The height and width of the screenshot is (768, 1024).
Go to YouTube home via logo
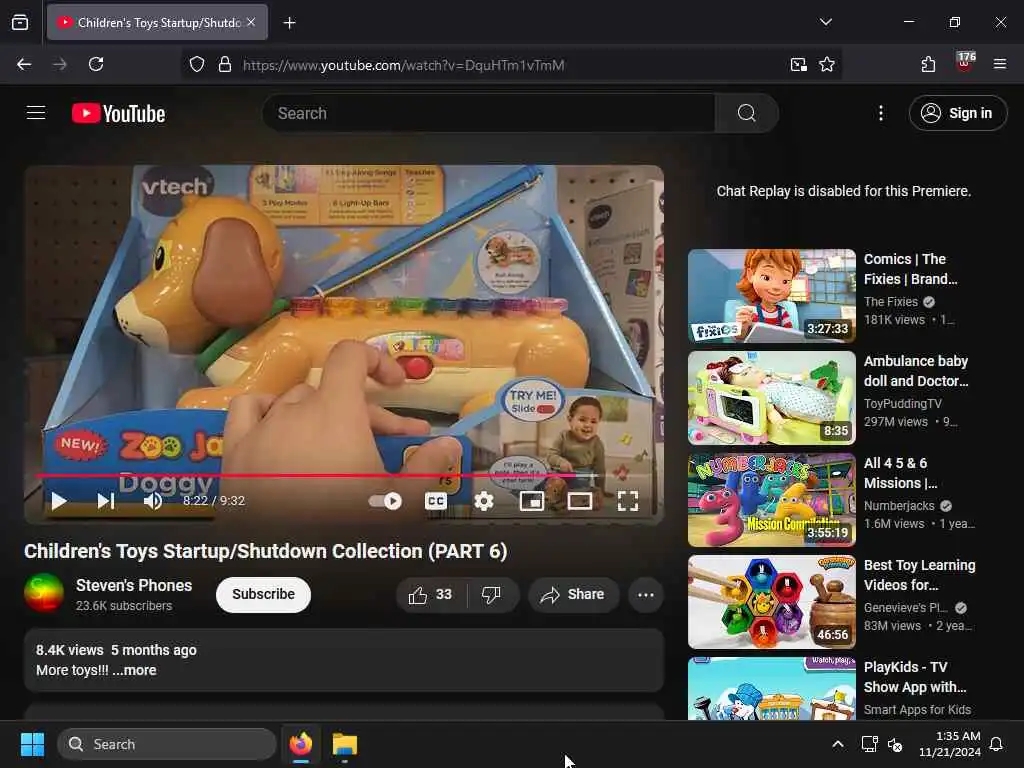coord(118,114)
